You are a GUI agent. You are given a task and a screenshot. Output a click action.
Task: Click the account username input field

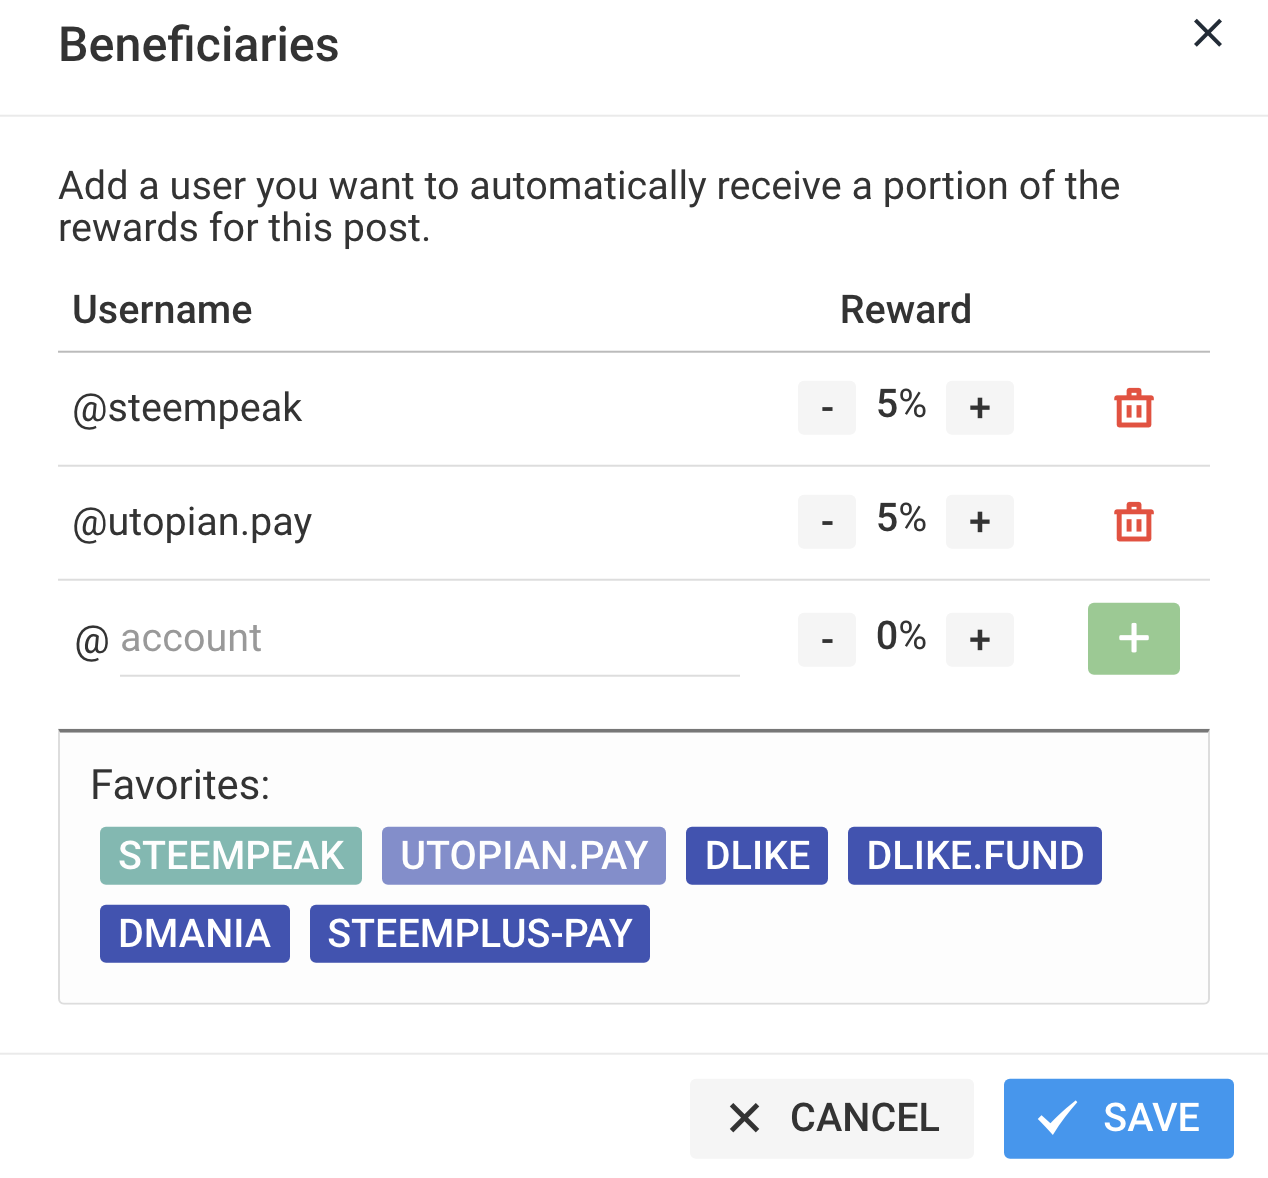(x=428, y=639)
